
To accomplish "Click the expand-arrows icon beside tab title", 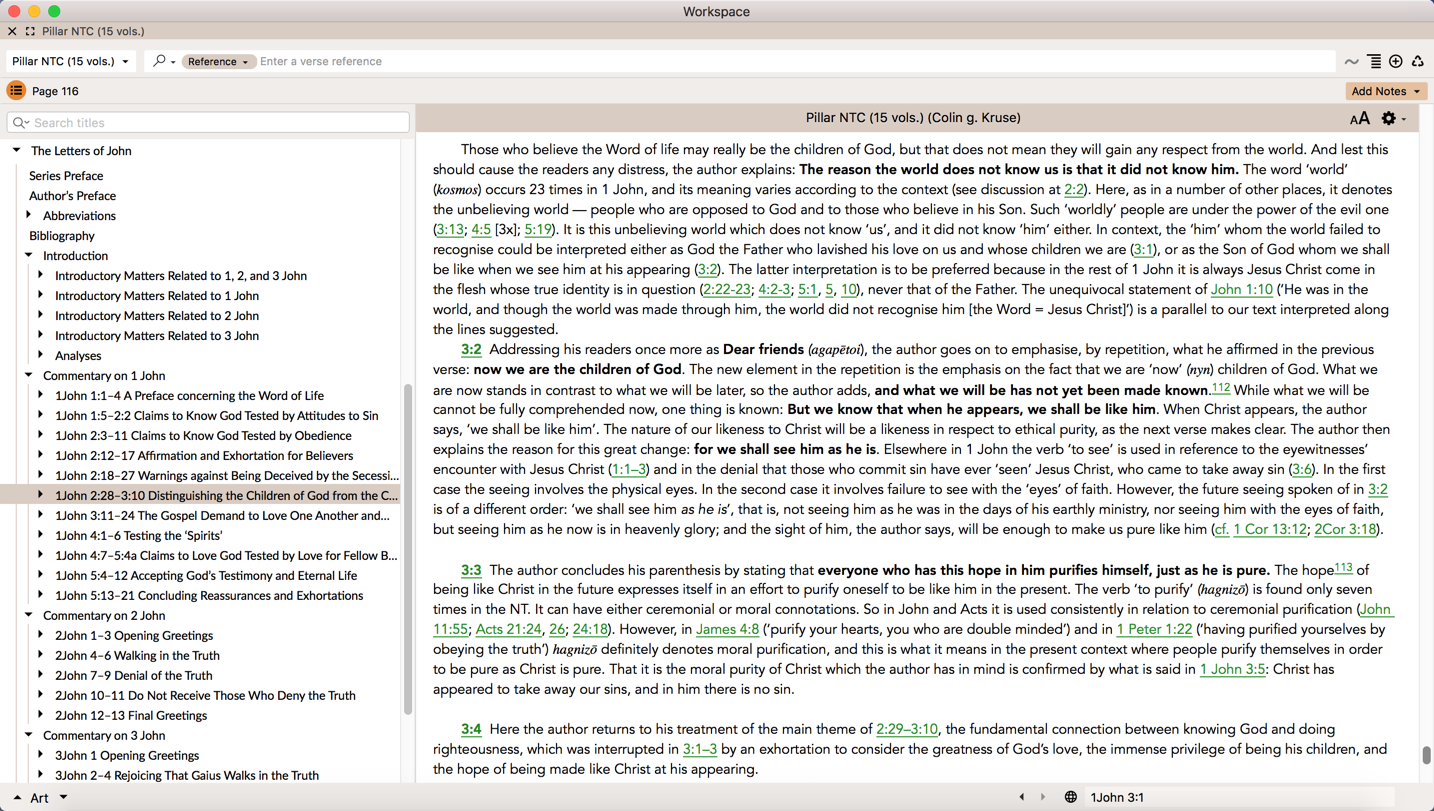I will point(30,32).
